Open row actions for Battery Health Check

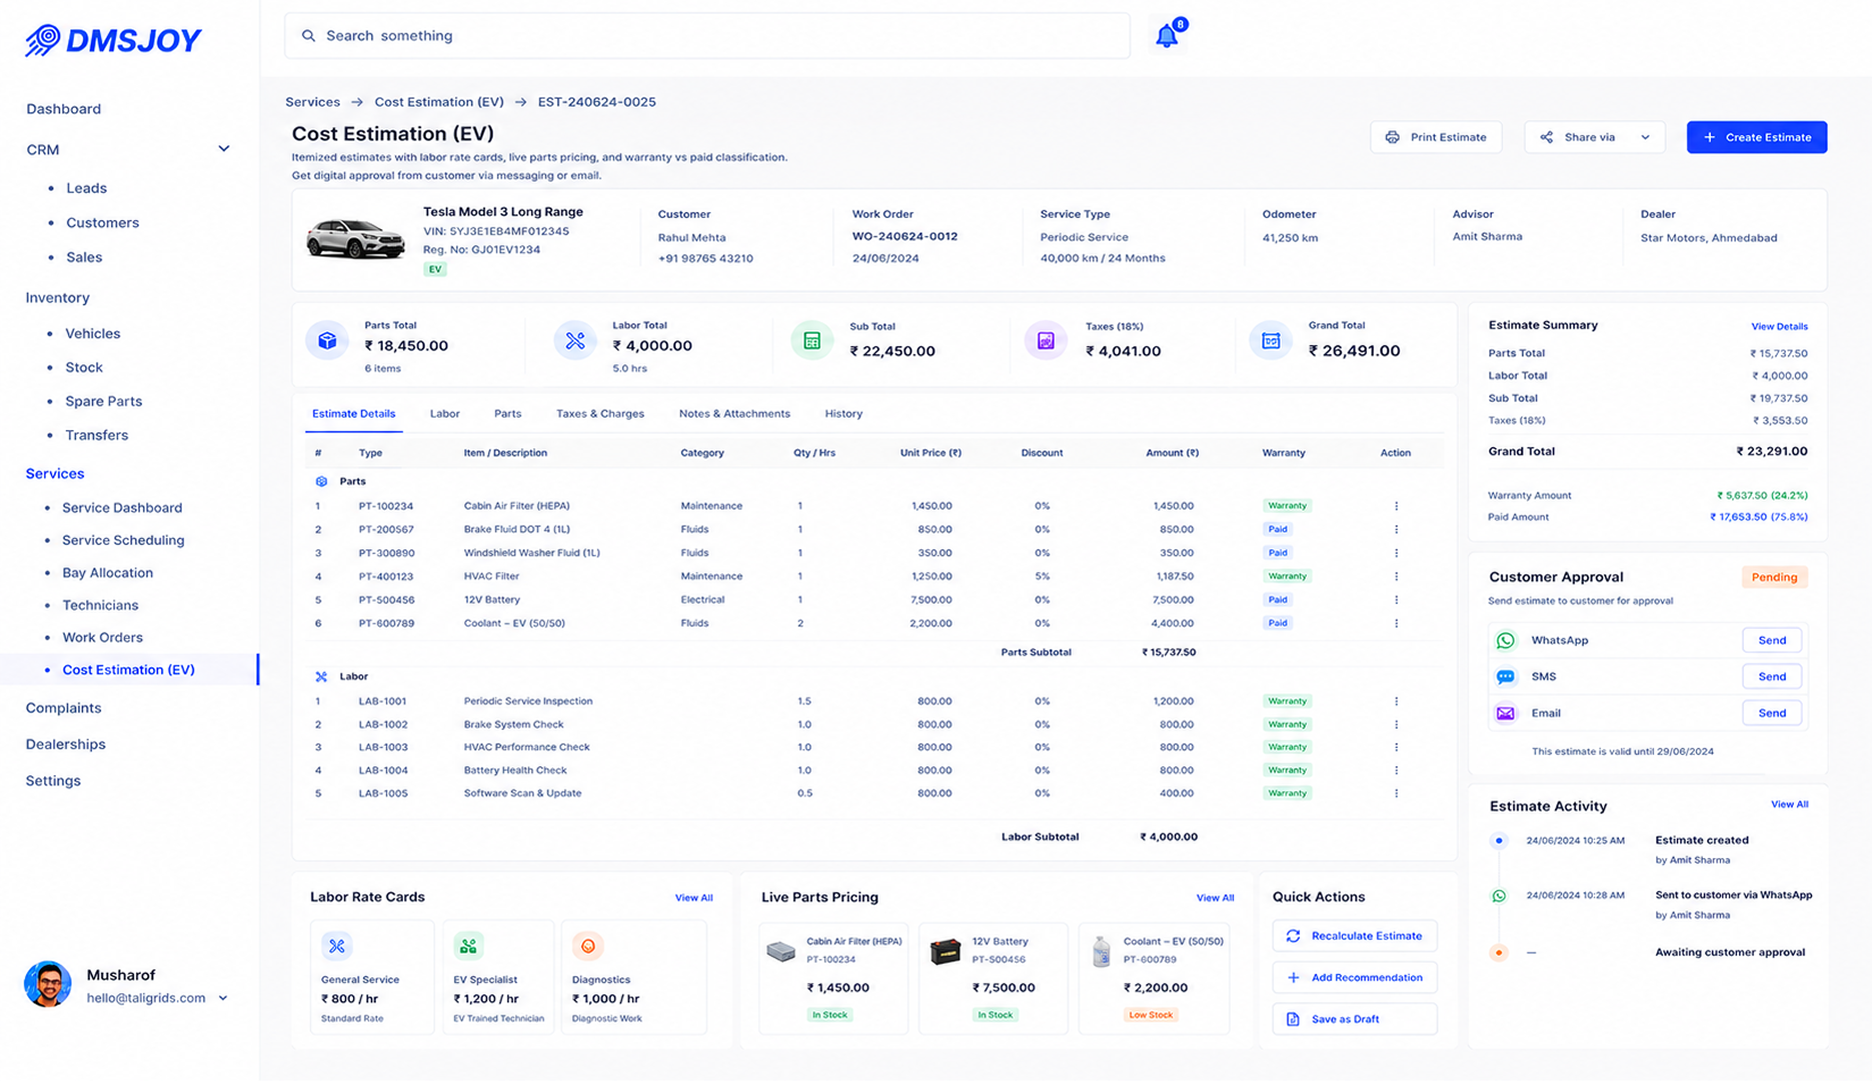(x=1396, y=770)
